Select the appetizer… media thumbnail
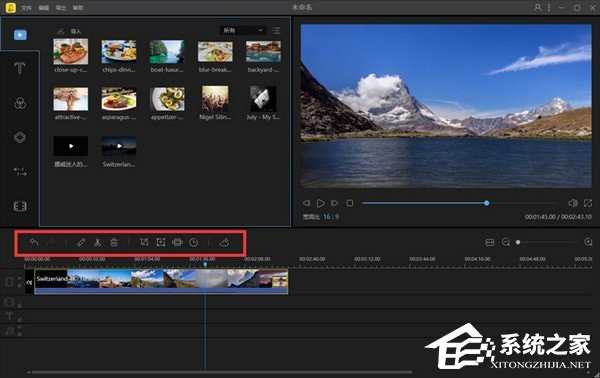Image resolution: width=600 pixels, height=378 pixels. (167, 99)
